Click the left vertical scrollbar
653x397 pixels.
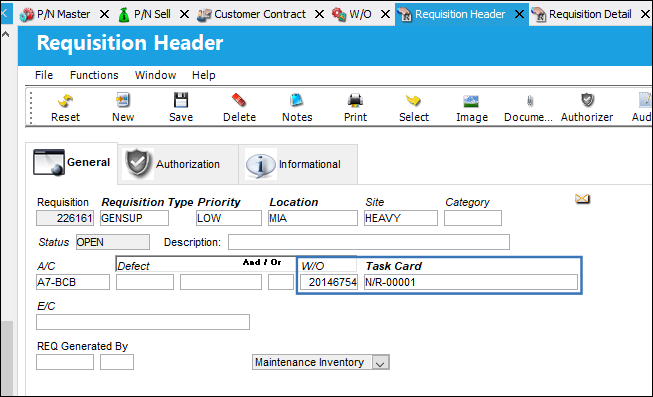click(x=7, y=357)
